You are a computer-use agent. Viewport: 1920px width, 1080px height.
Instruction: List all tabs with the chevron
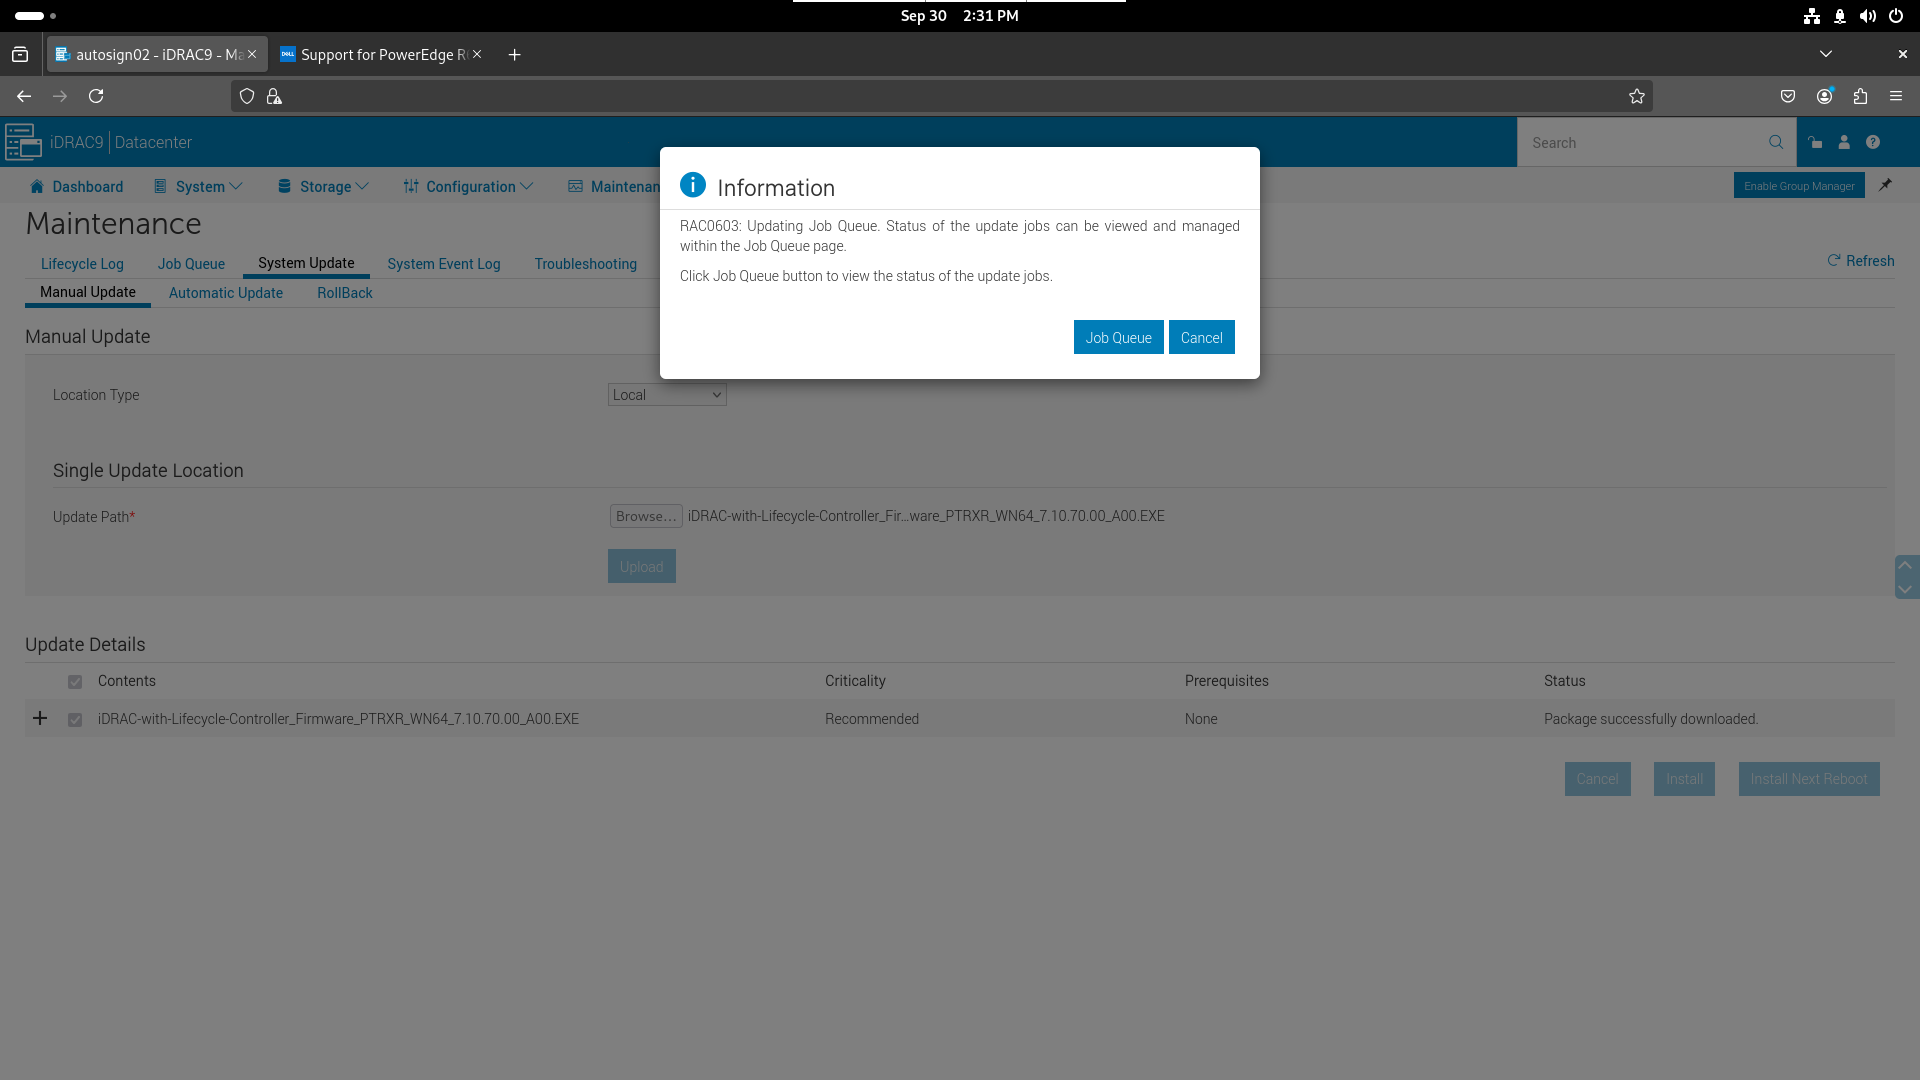click(x=1826, y=54)
